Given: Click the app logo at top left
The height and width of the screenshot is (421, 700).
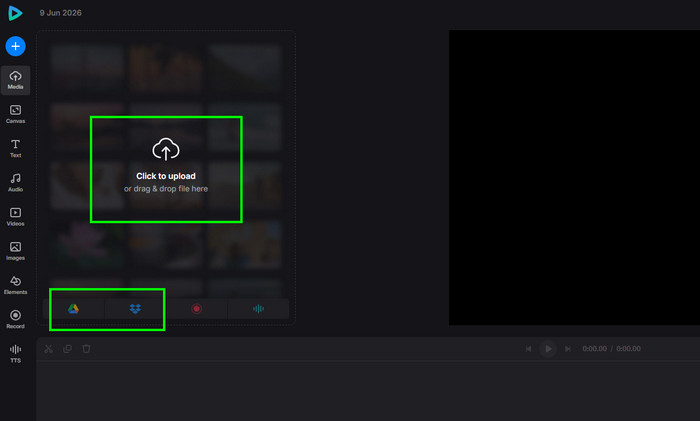Looking at the screenshot, I should pyautogui.click(x=15, y=13).
